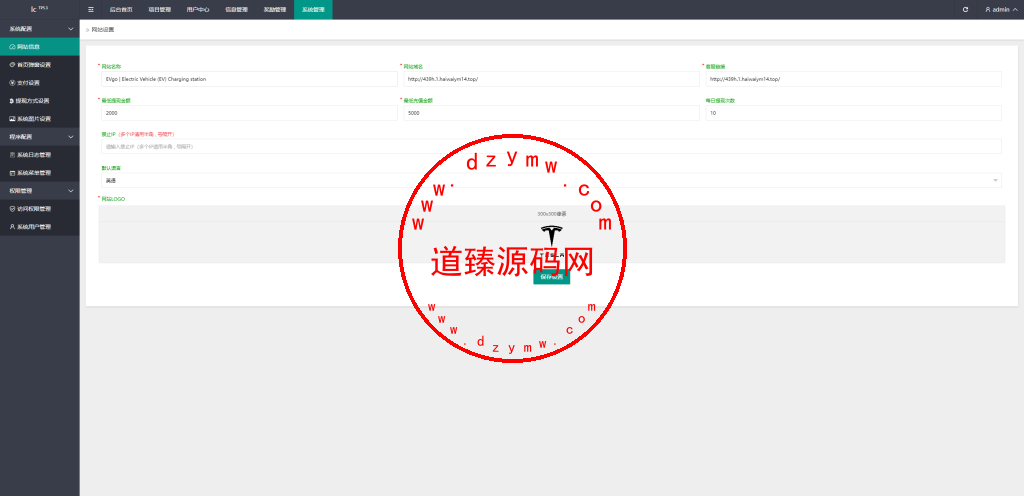Open the 后台首页 top tab
This screenshot has height=496, width=1024.
[x=121, y=10]
